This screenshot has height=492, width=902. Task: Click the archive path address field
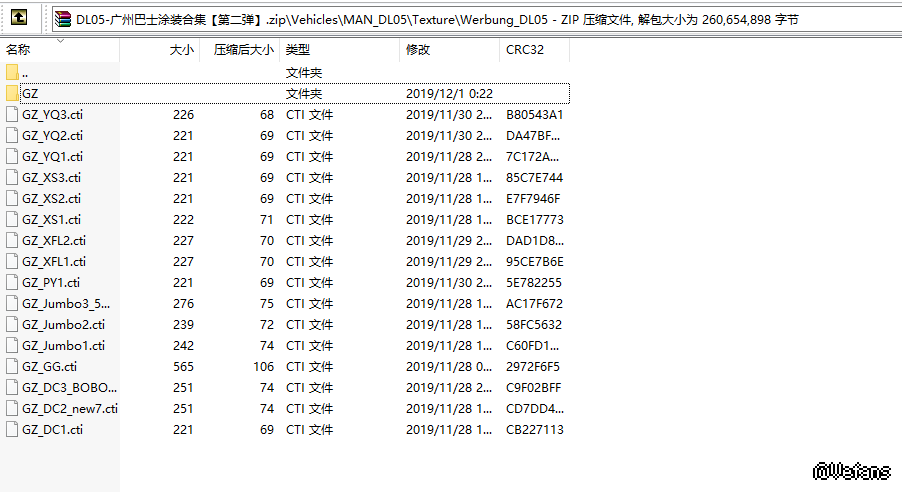pos(477,20)
